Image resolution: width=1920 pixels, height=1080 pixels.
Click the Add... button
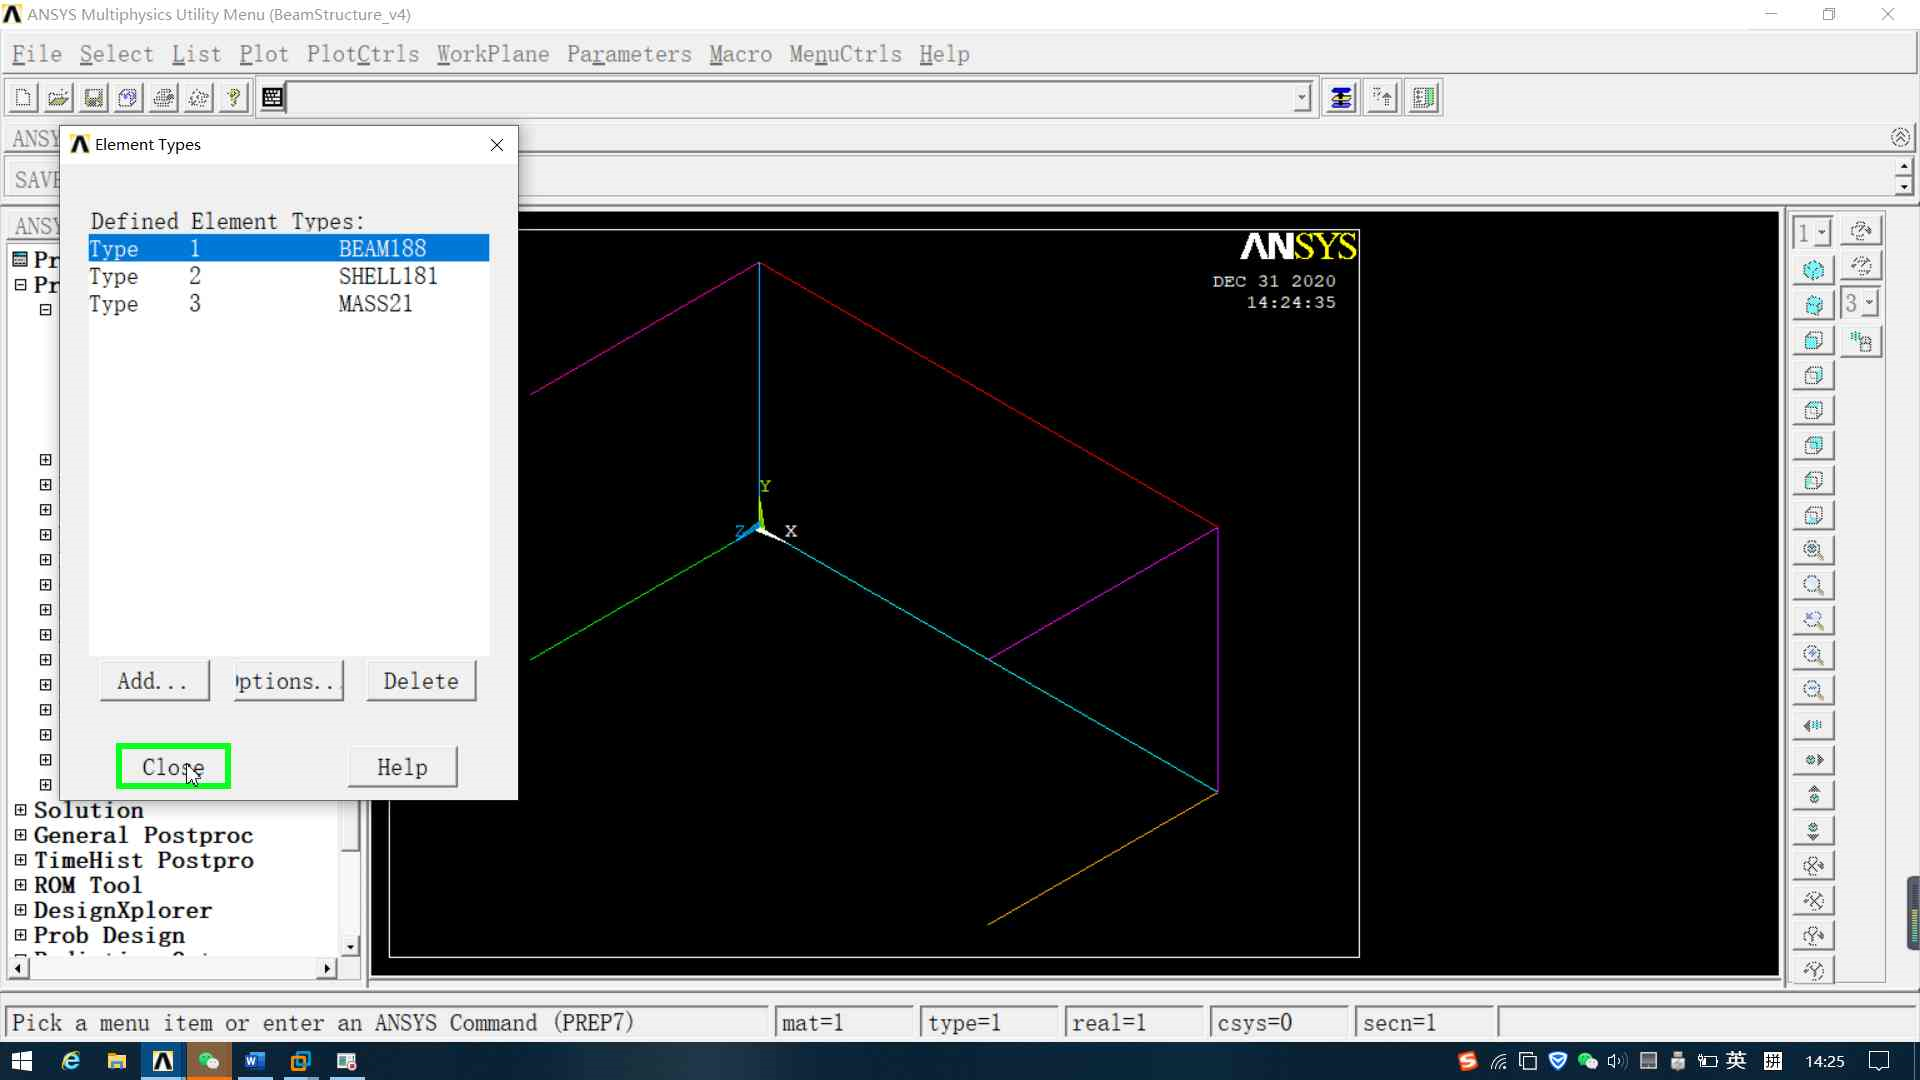pyautogui.click(x=154, y=681)
